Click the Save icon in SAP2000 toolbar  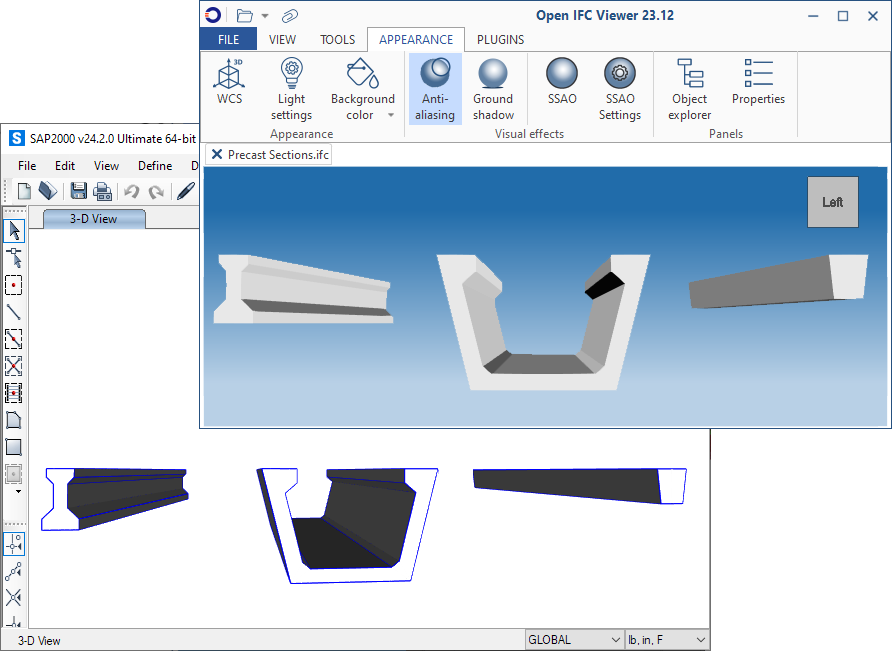(x=78, y=191)
